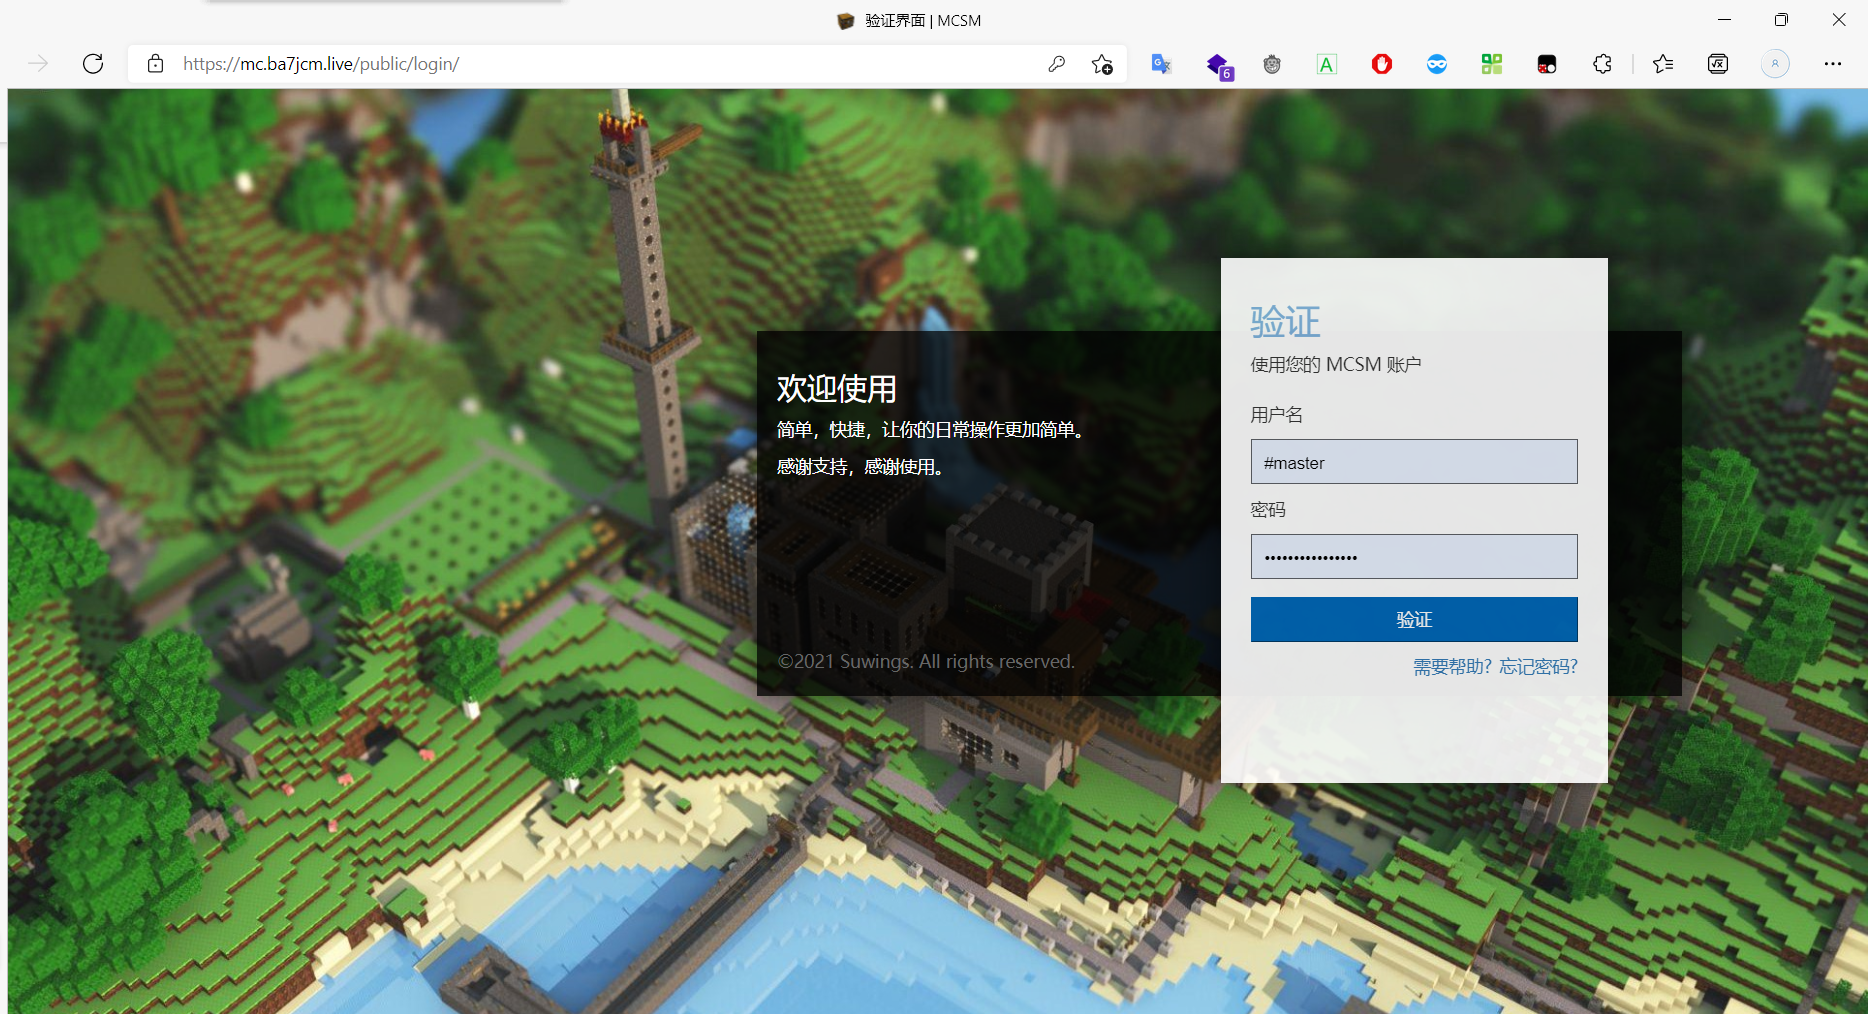Viewport: 1868px width, 1014px height.
Task: Click the 用户名 label
Action: pos(1277,415)
